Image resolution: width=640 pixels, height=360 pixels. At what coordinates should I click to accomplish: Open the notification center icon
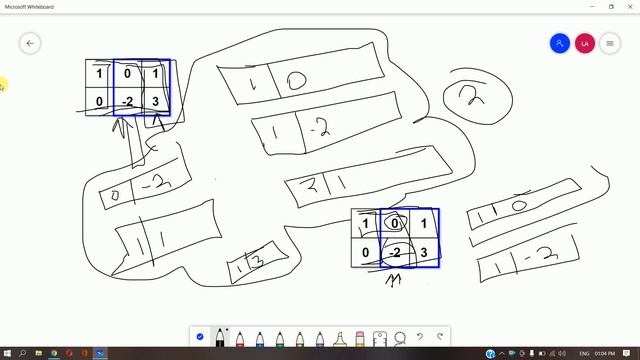[627, 353]
